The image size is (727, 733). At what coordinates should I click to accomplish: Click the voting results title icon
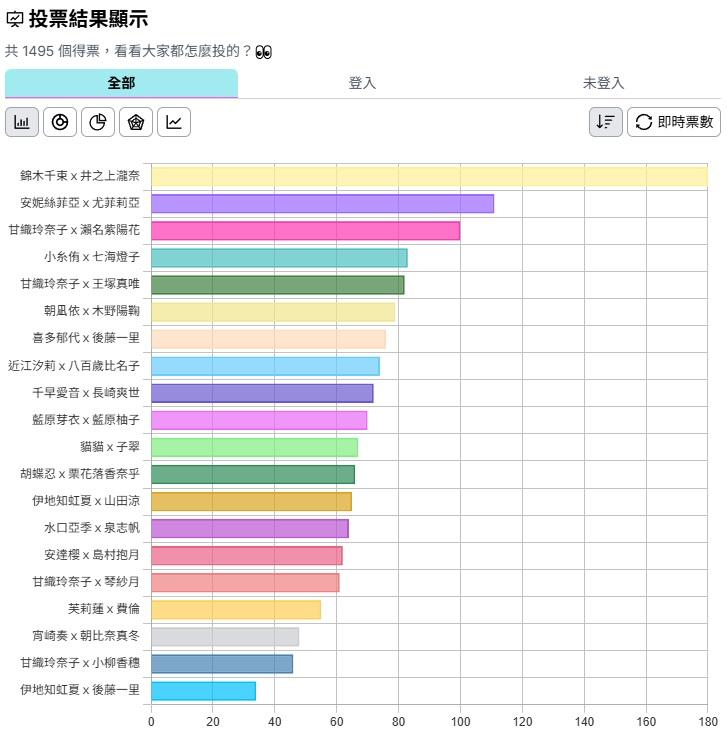point(15,19)
